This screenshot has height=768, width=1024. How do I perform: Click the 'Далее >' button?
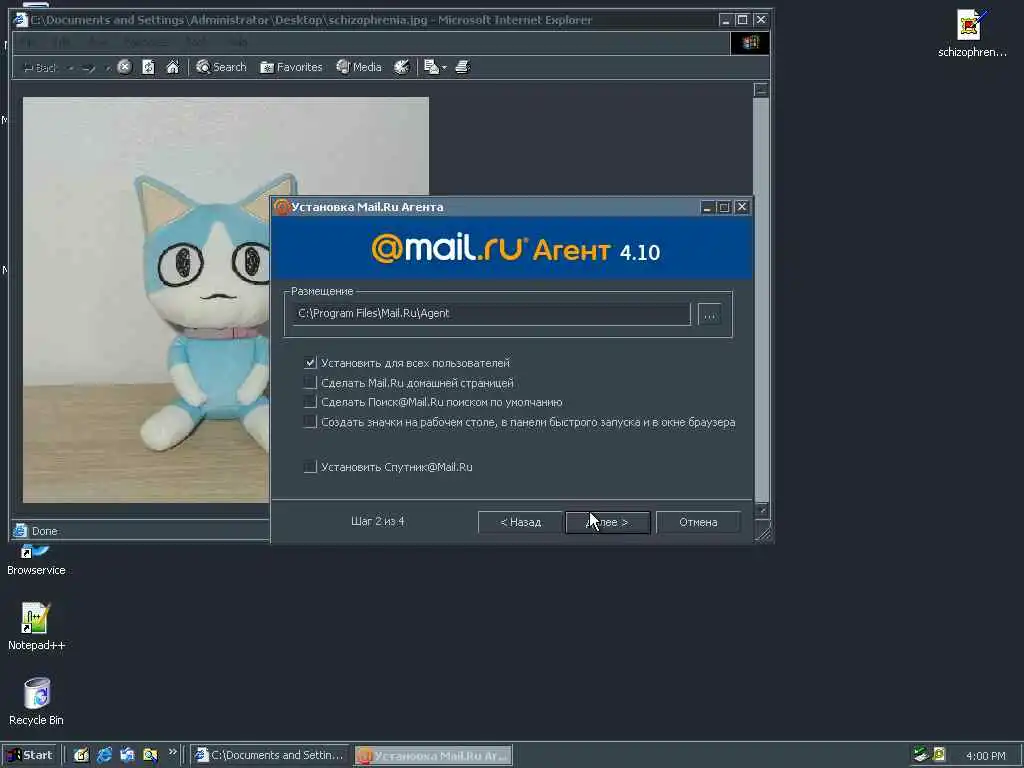pyautogui.click(x=607, y=522)
